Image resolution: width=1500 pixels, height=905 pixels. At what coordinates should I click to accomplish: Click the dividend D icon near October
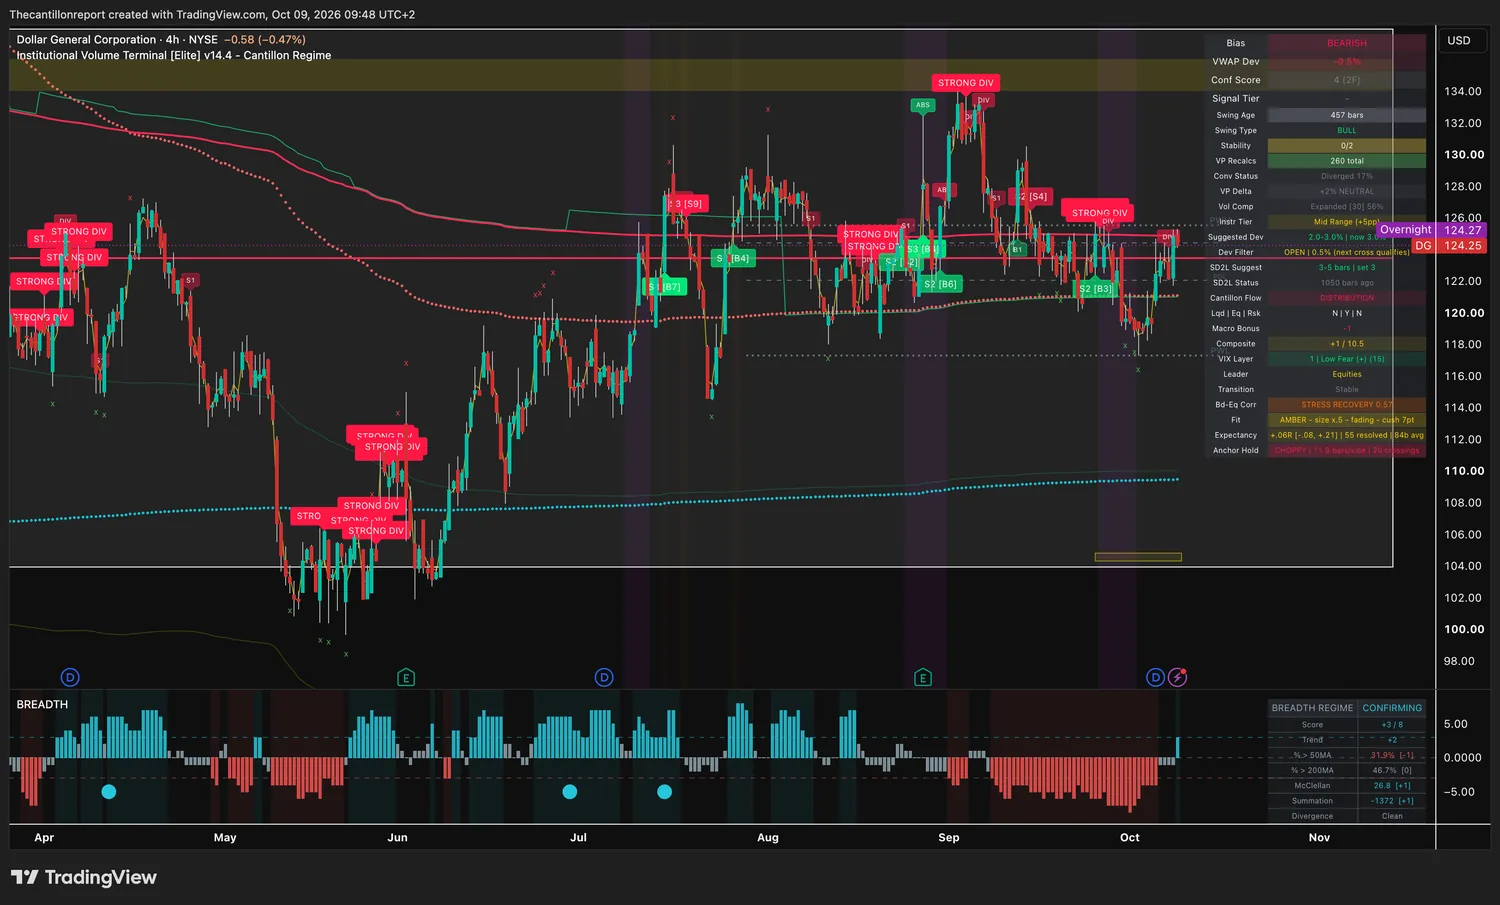[1156, 677]
